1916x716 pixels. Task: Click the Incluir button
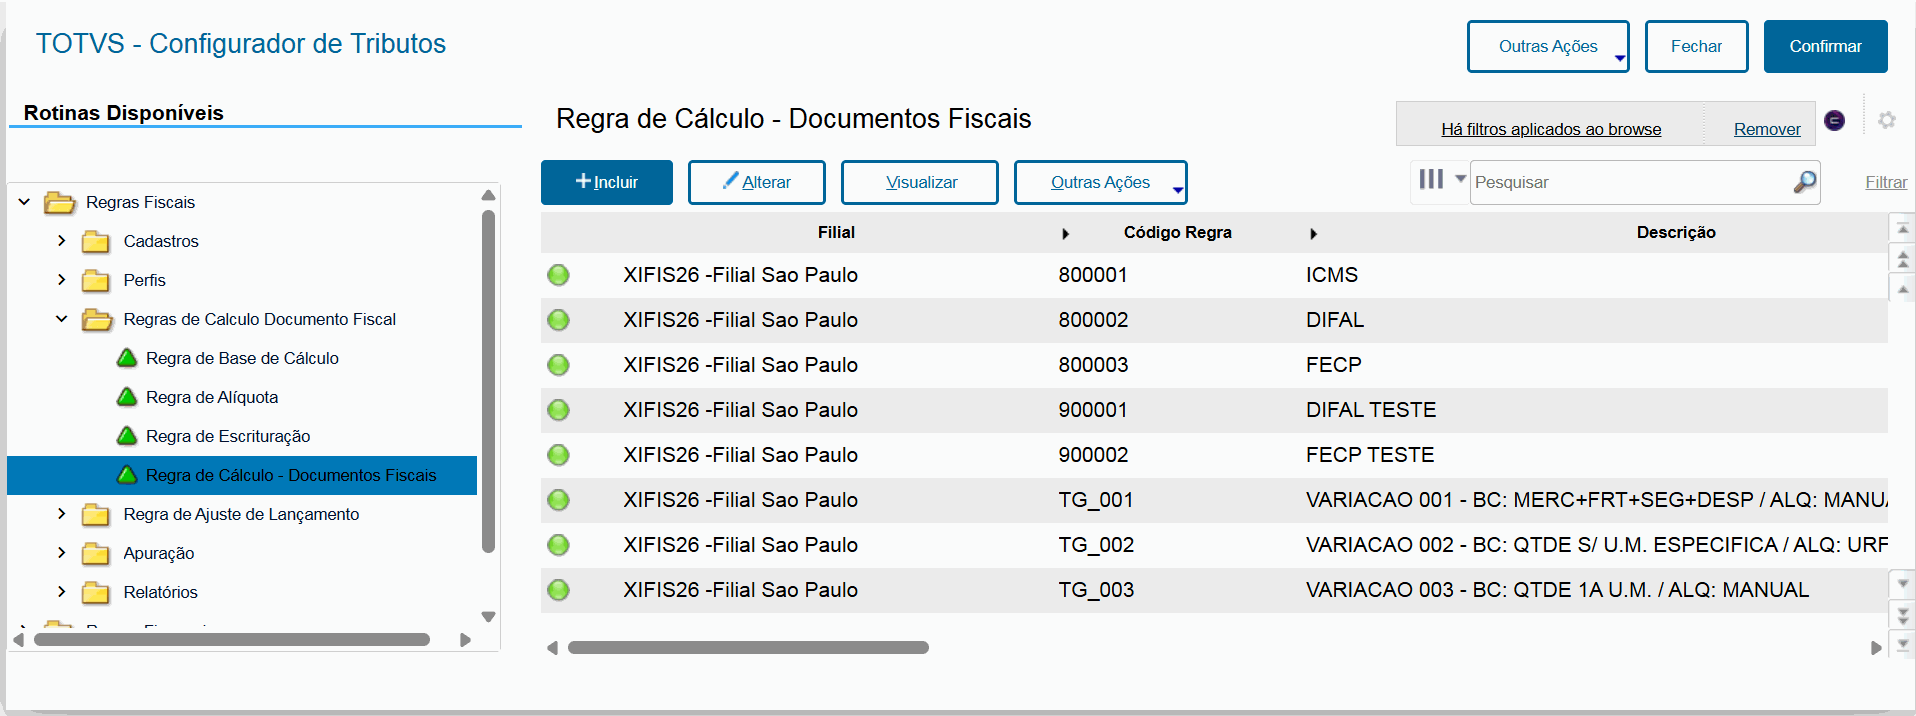point(606,182)
